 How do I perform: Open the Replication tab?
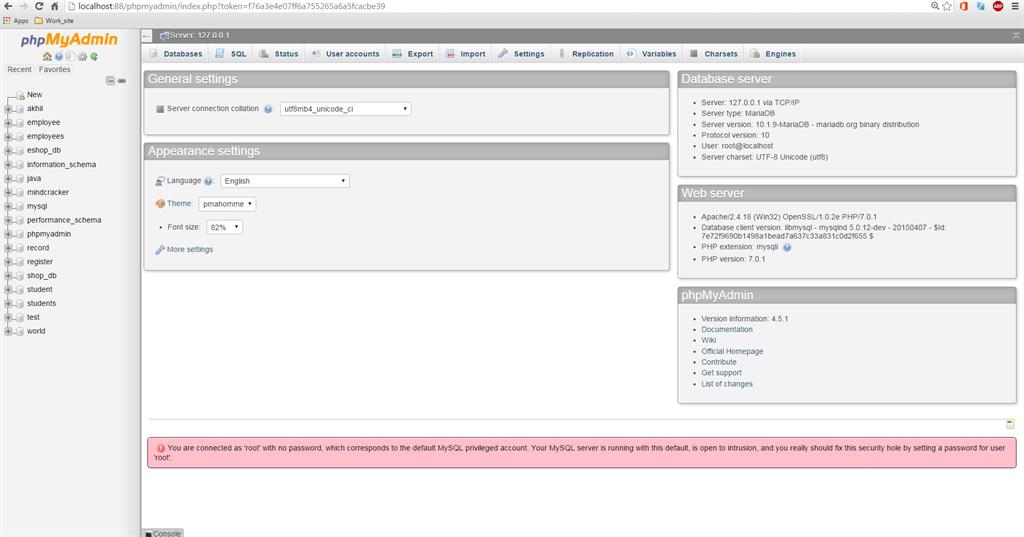coord(586,54)
